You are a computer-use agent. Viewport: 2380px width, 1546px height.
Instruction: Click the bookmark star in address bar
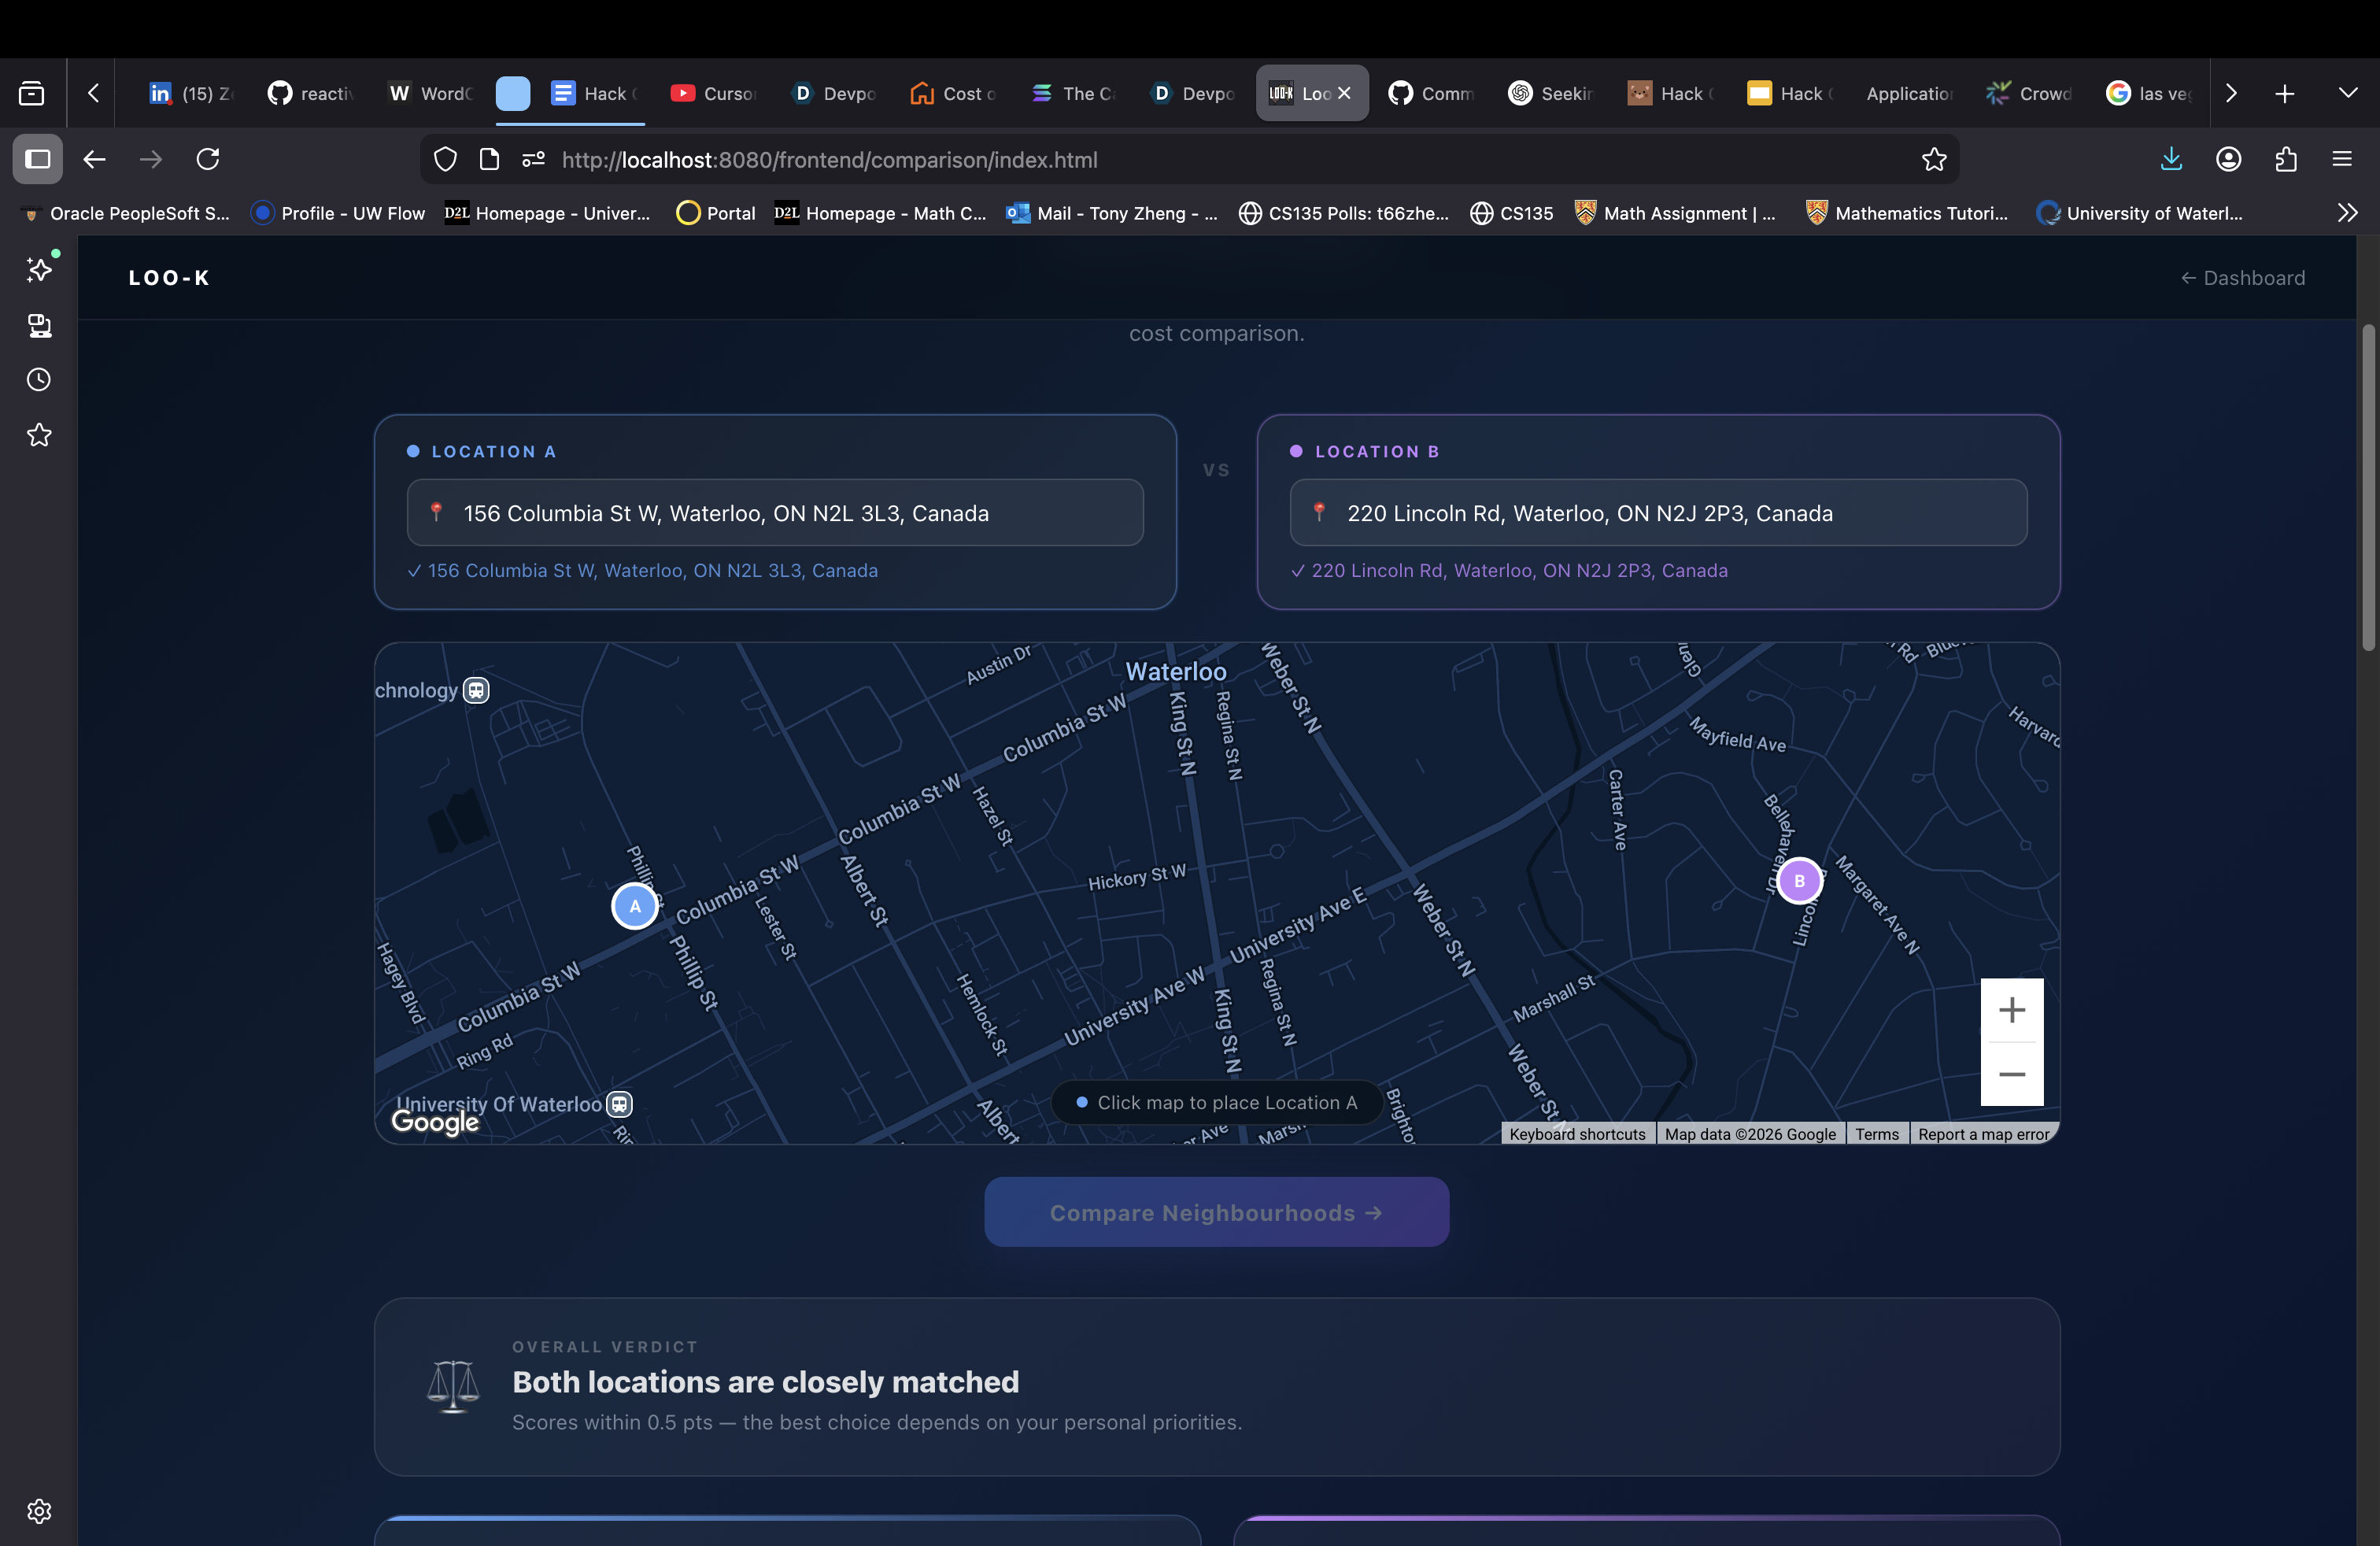pos(1933,160)
